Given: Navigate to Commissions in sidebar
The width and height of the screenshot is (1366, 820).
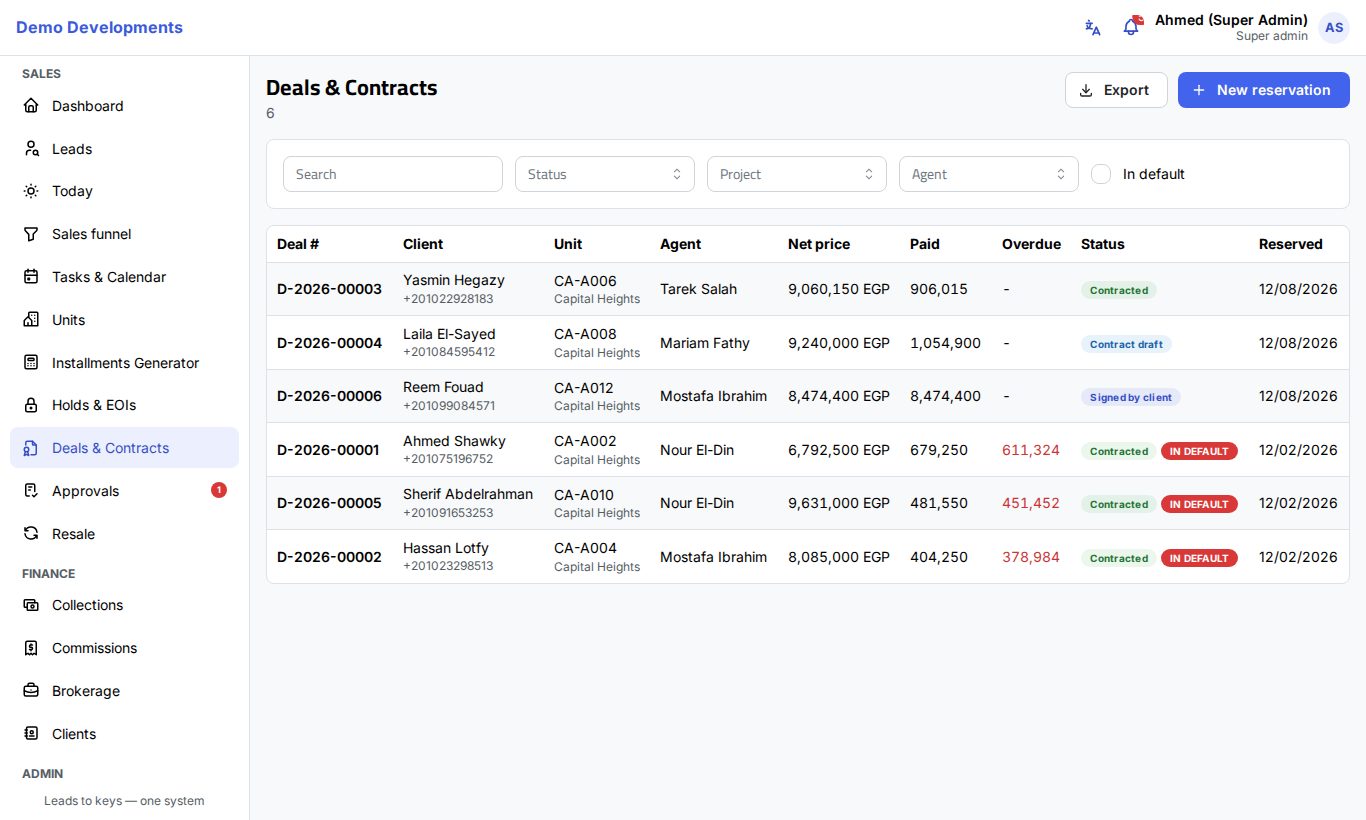Looking at the screenshot, I should click(x=125, y=648).
